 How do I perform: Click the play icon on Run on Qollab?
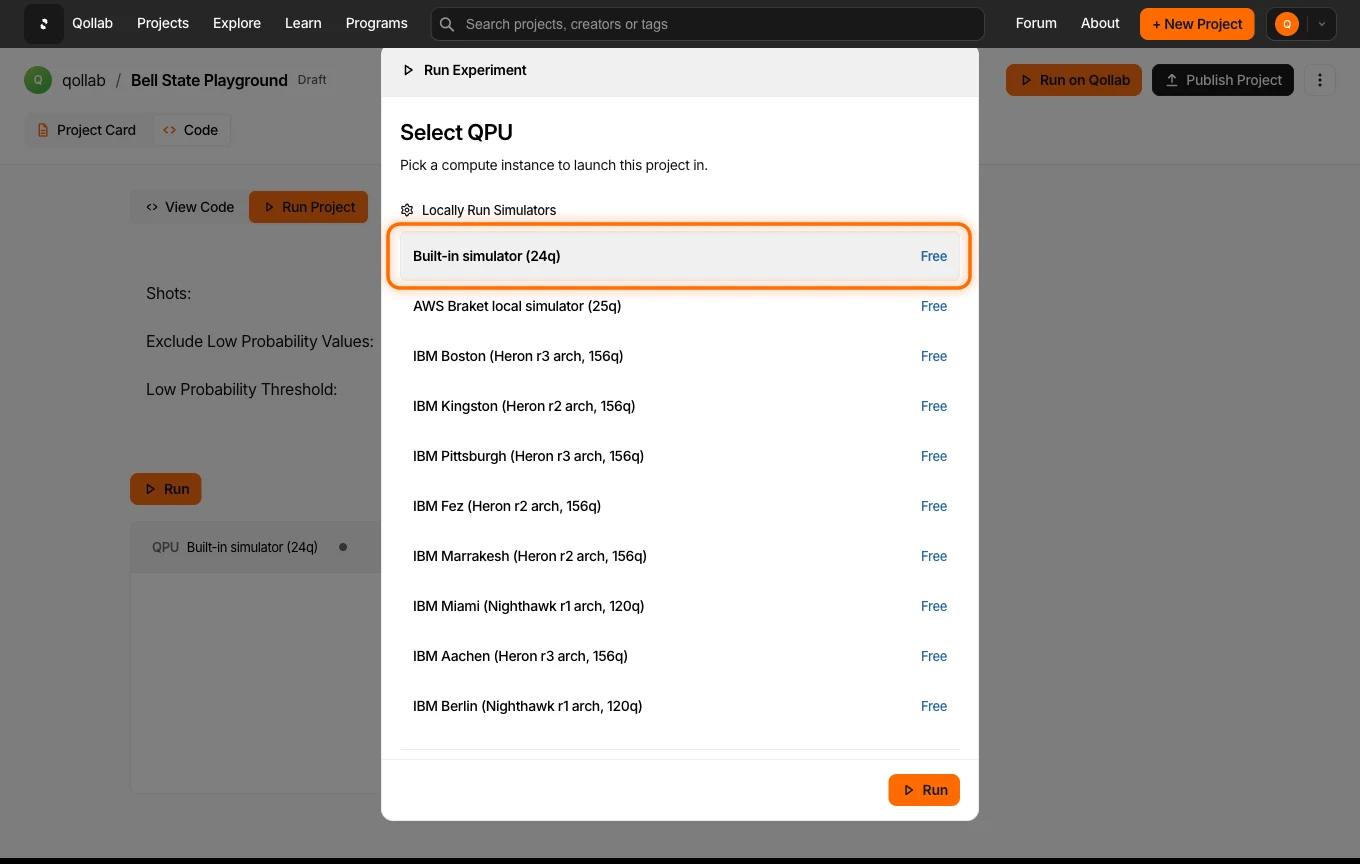pos(1026,80)
